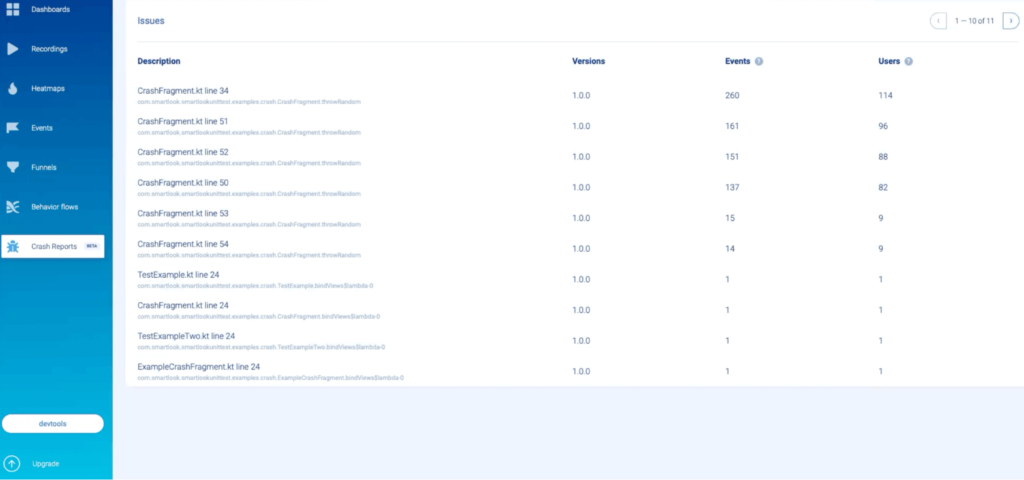Image resolution: width=1024 pixels, height=480 pixels.
Task: Click the Crash Reports bug icon
Action: pyautogui.click(x=13, y=246)
